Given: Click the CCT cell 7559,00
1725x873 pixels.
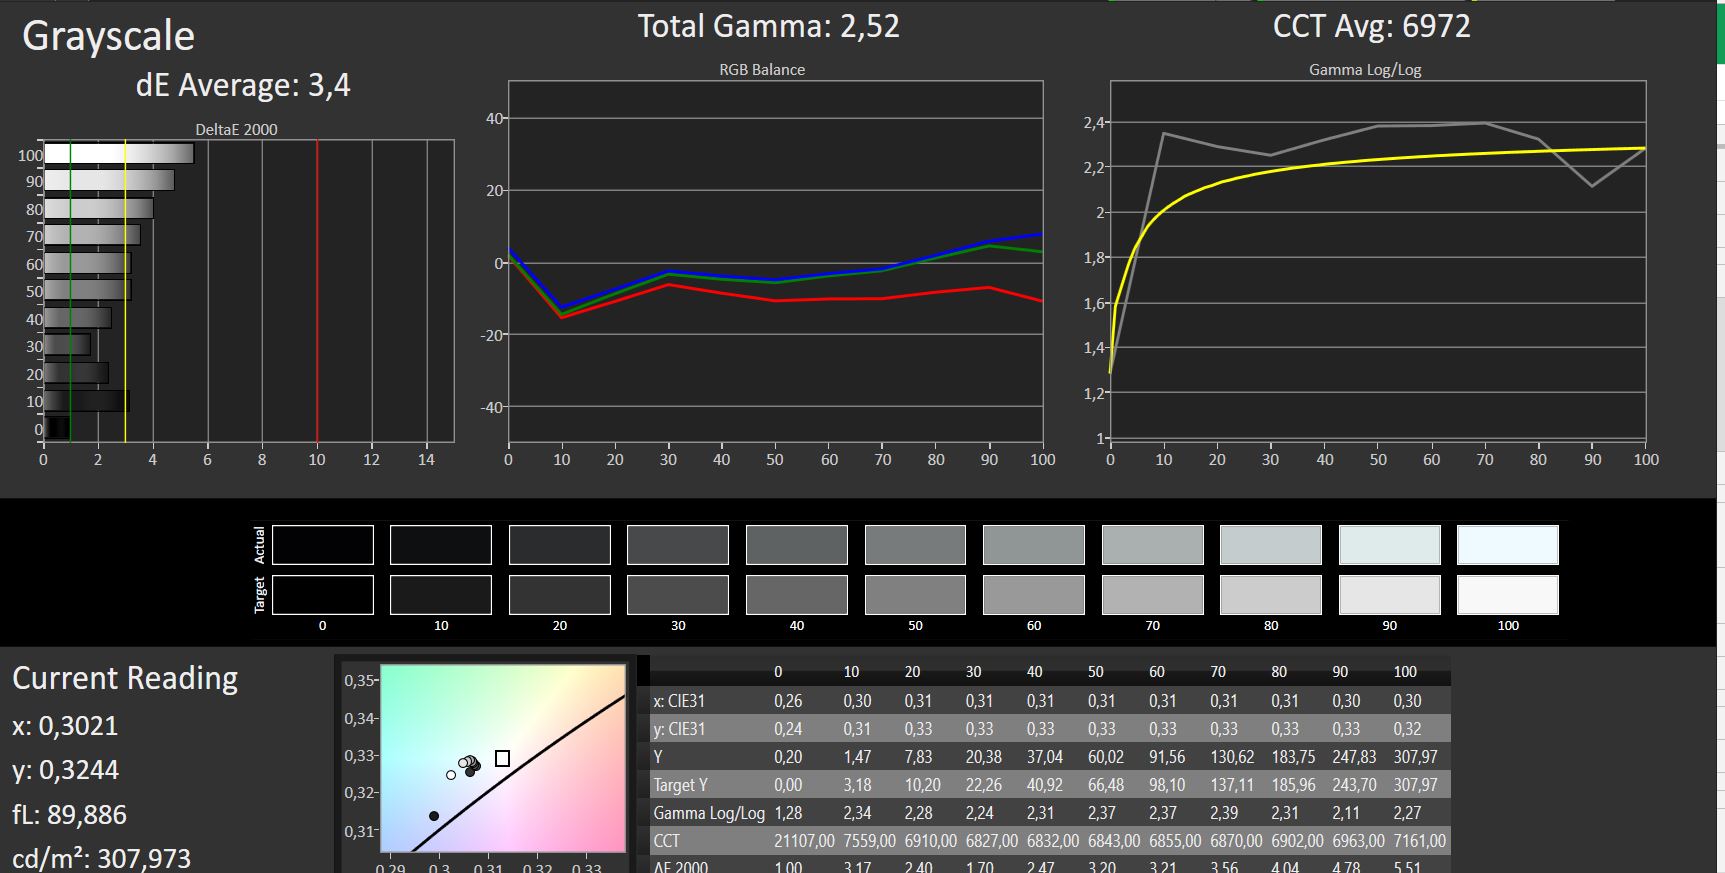Looking at the screenshot, I should tap(869, 841).
